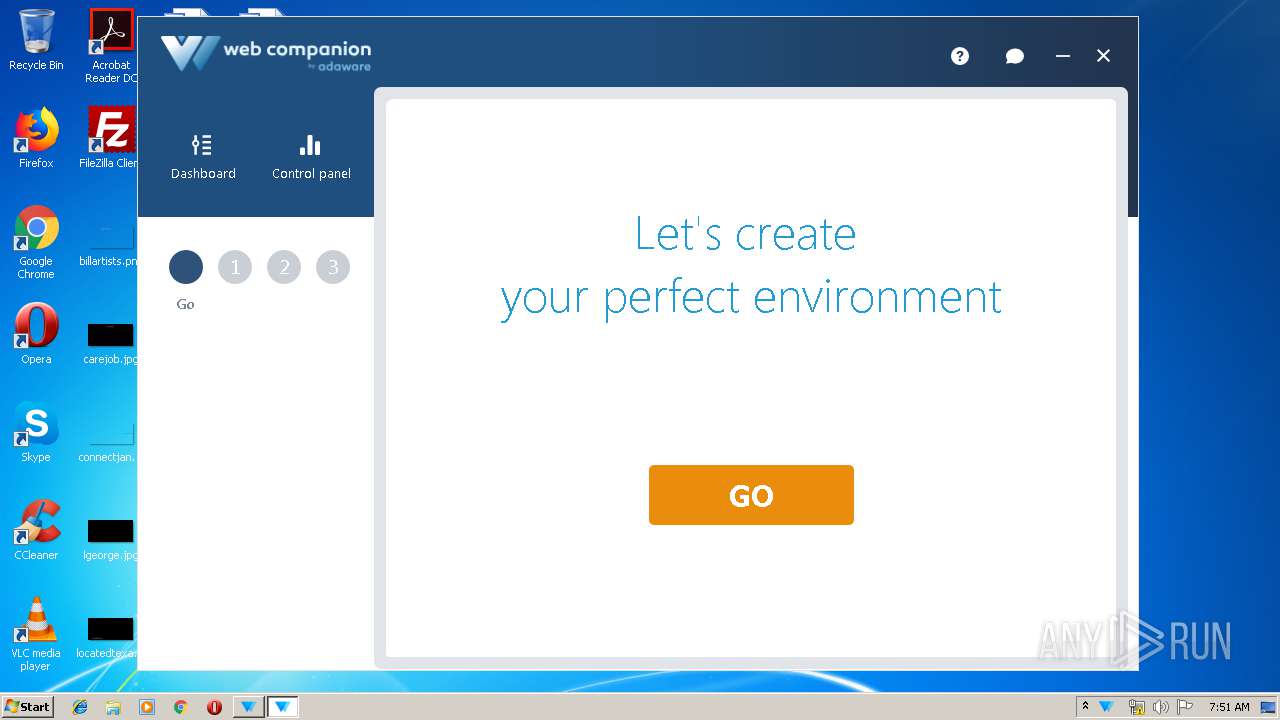
Task: Open VLC media player desktop shortcut
Action: [x=36, y=635]
